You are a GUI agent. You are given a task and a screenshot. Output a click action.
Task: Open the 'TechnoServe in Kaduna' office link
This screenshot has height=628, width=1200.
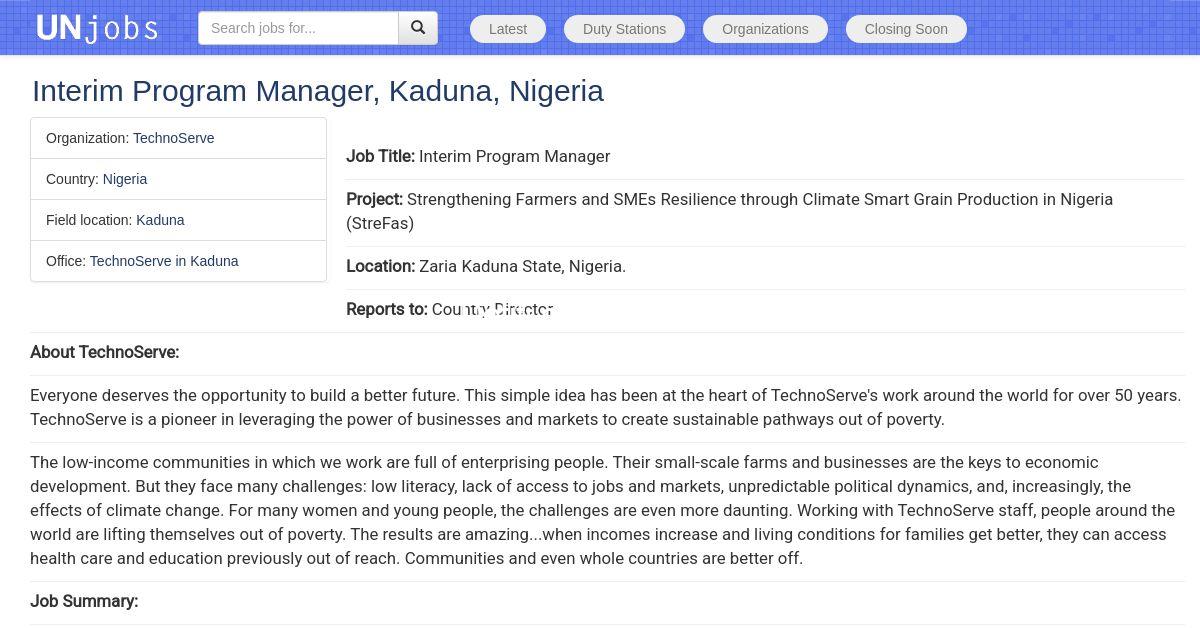[164, 261]
